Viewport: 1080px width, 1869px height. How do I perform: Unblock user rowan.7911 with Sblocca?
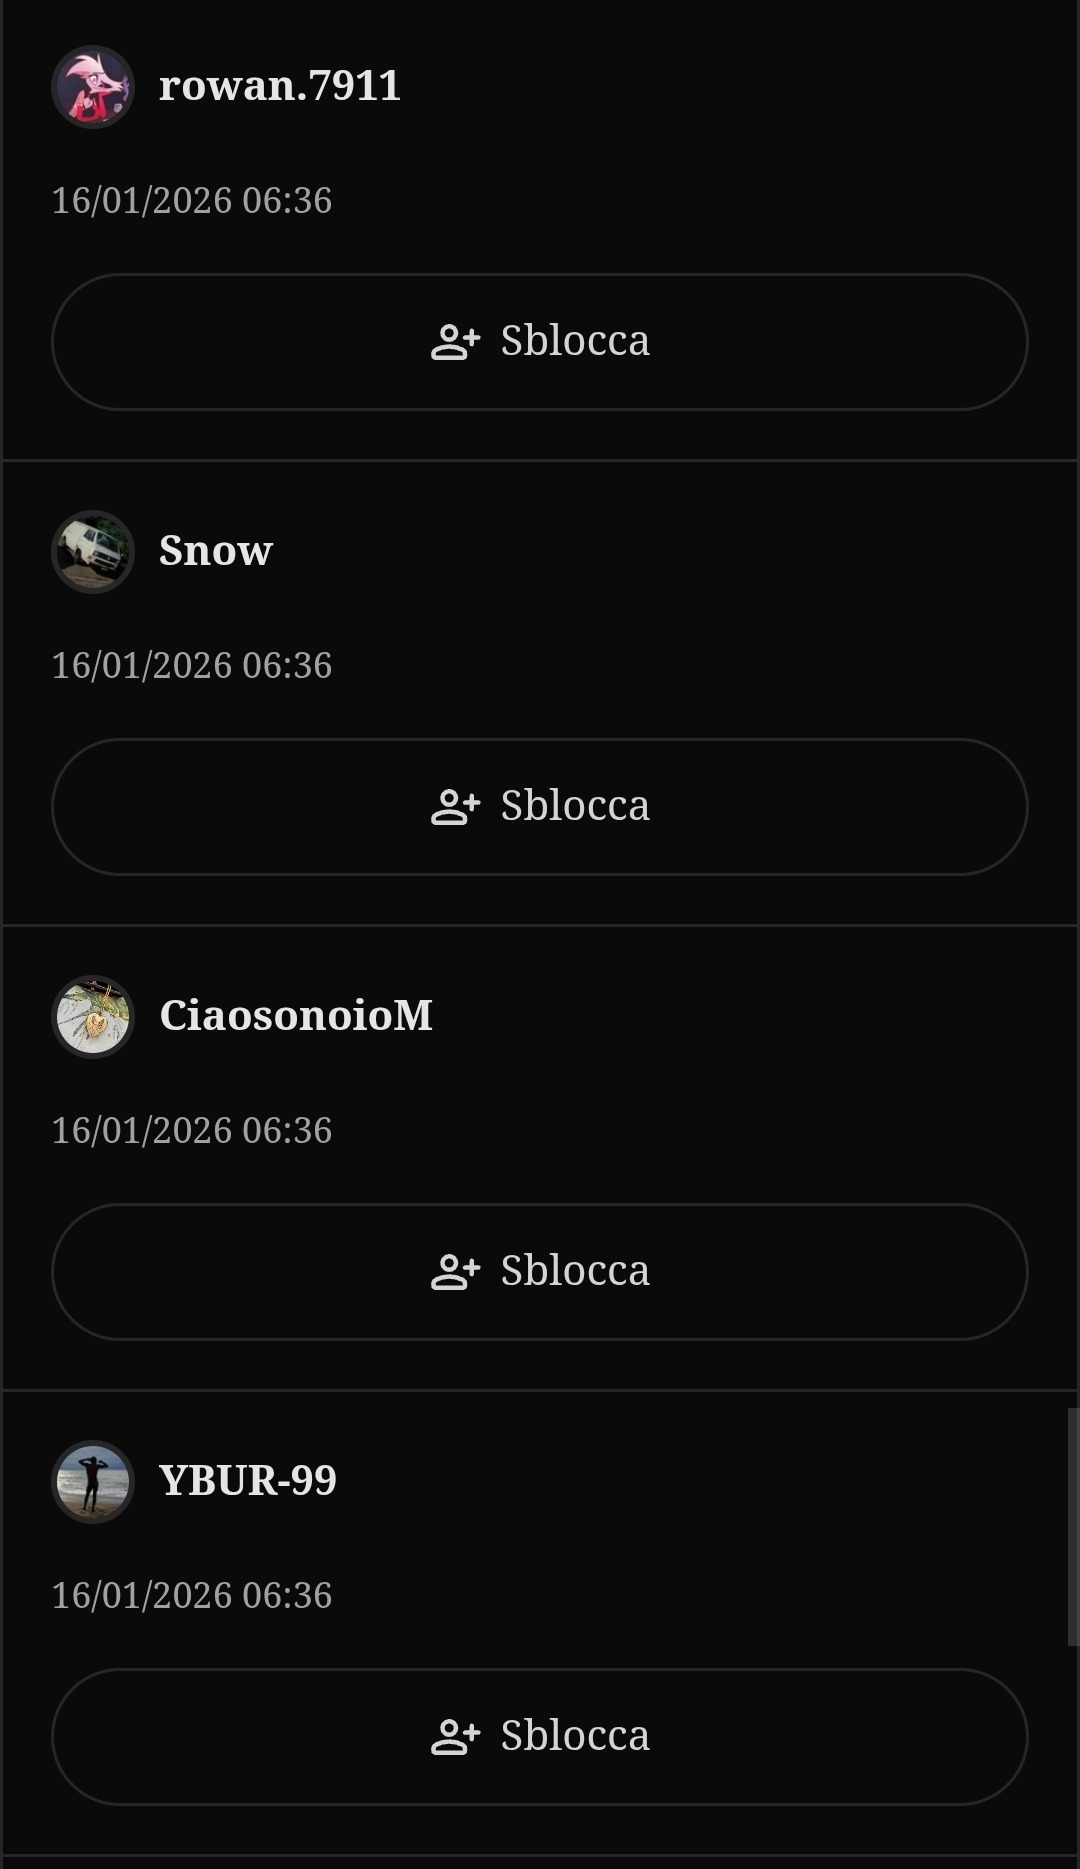pyautogui.click(x=540, y=342)
